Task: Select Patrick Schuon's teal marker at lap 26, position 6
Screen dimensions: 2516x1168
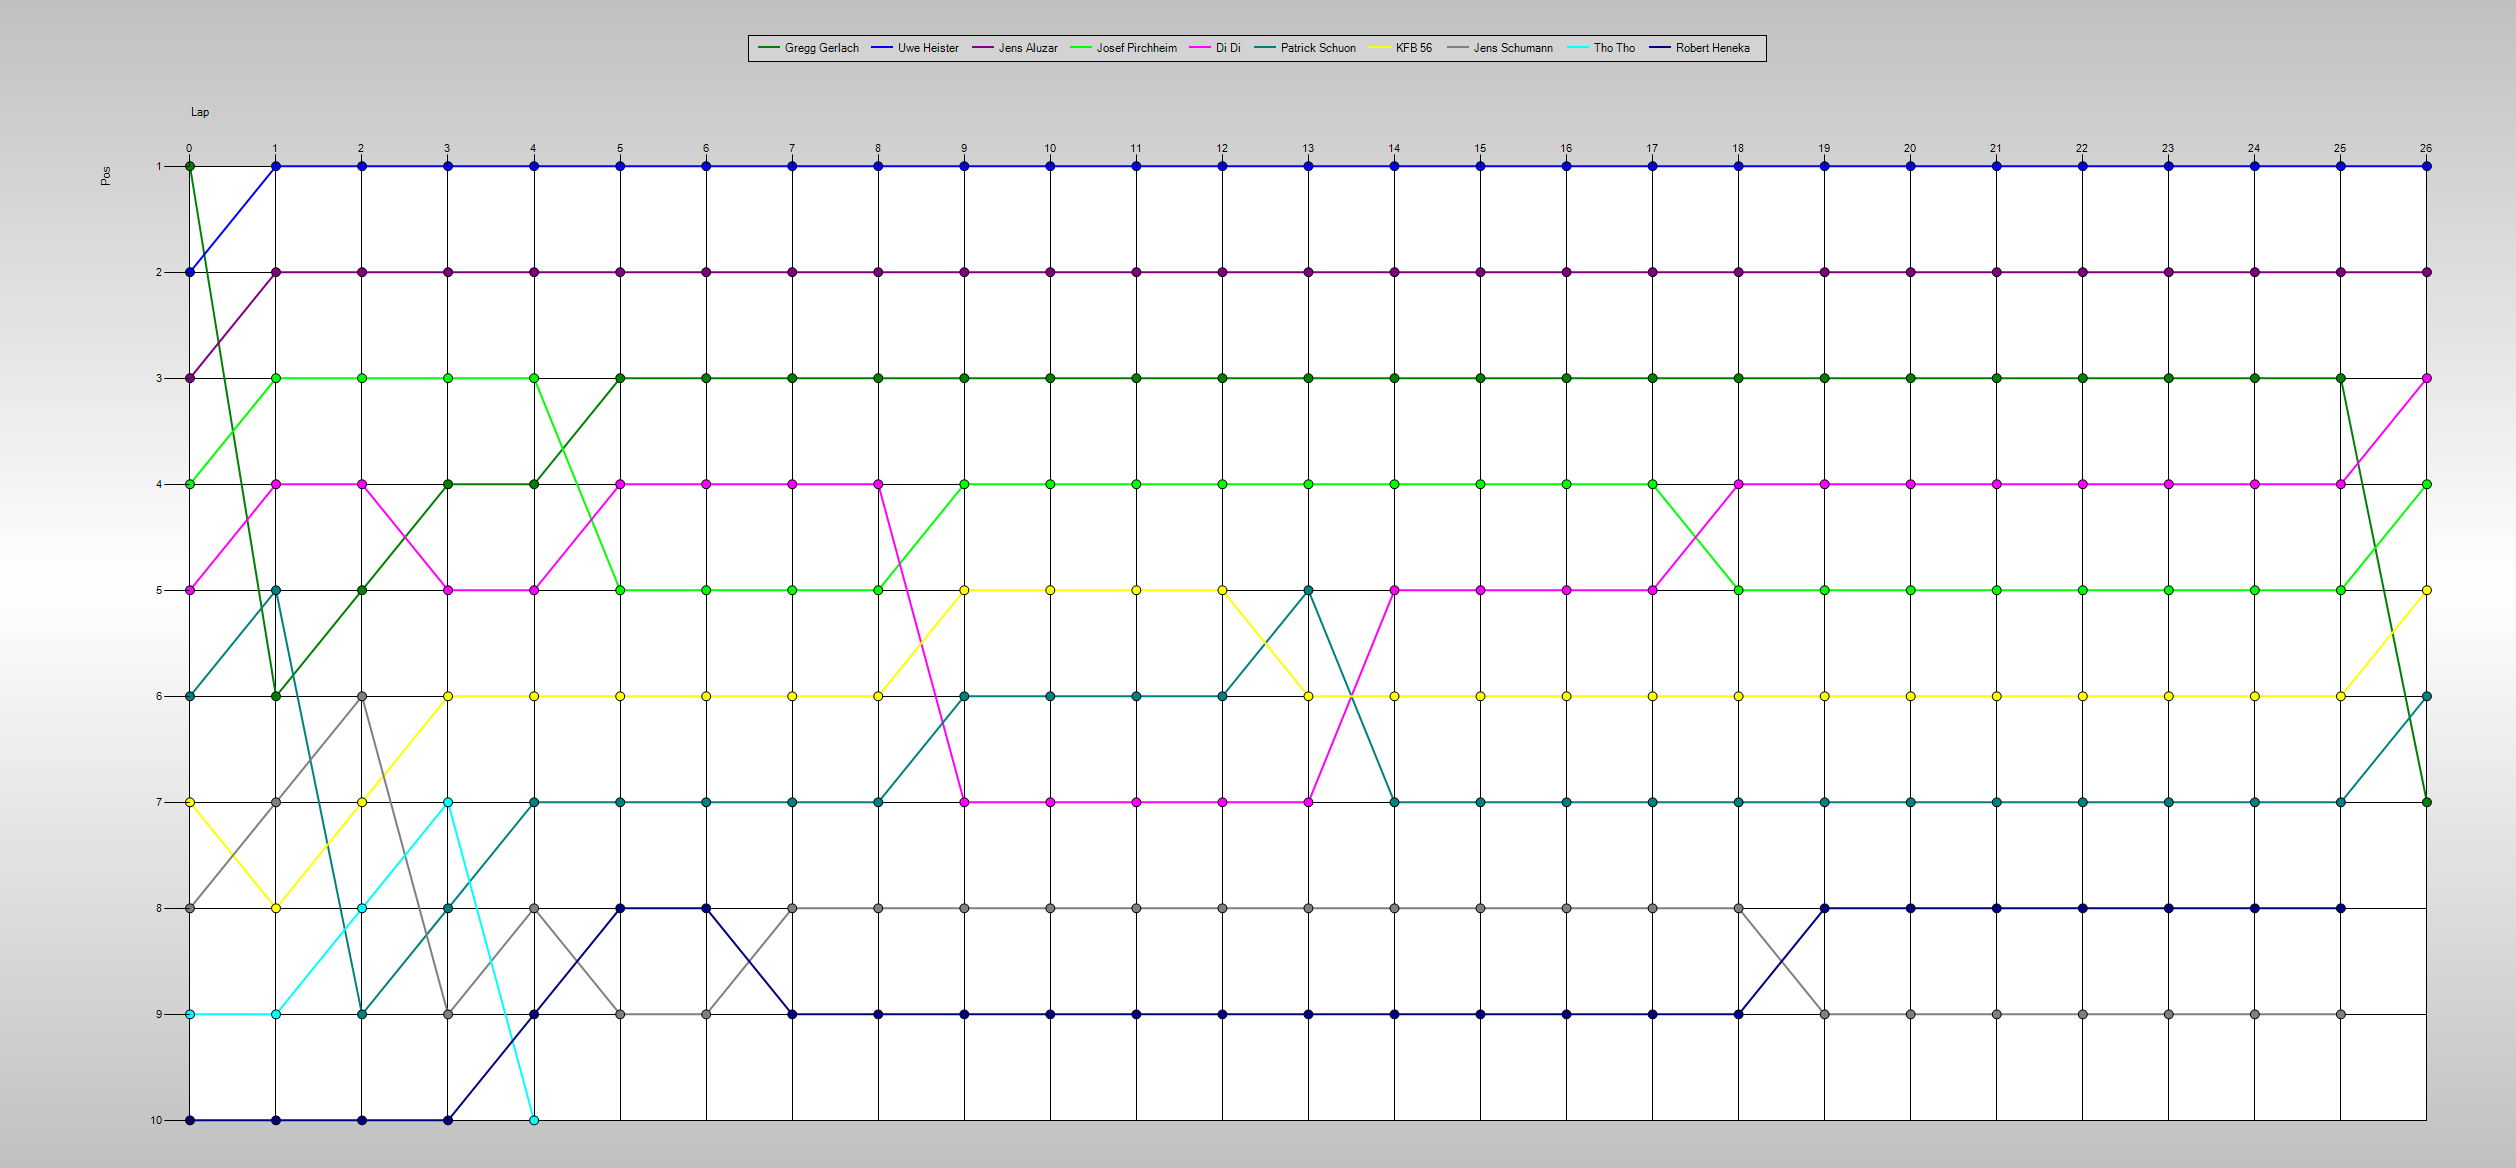Action: coord(2427,696)
